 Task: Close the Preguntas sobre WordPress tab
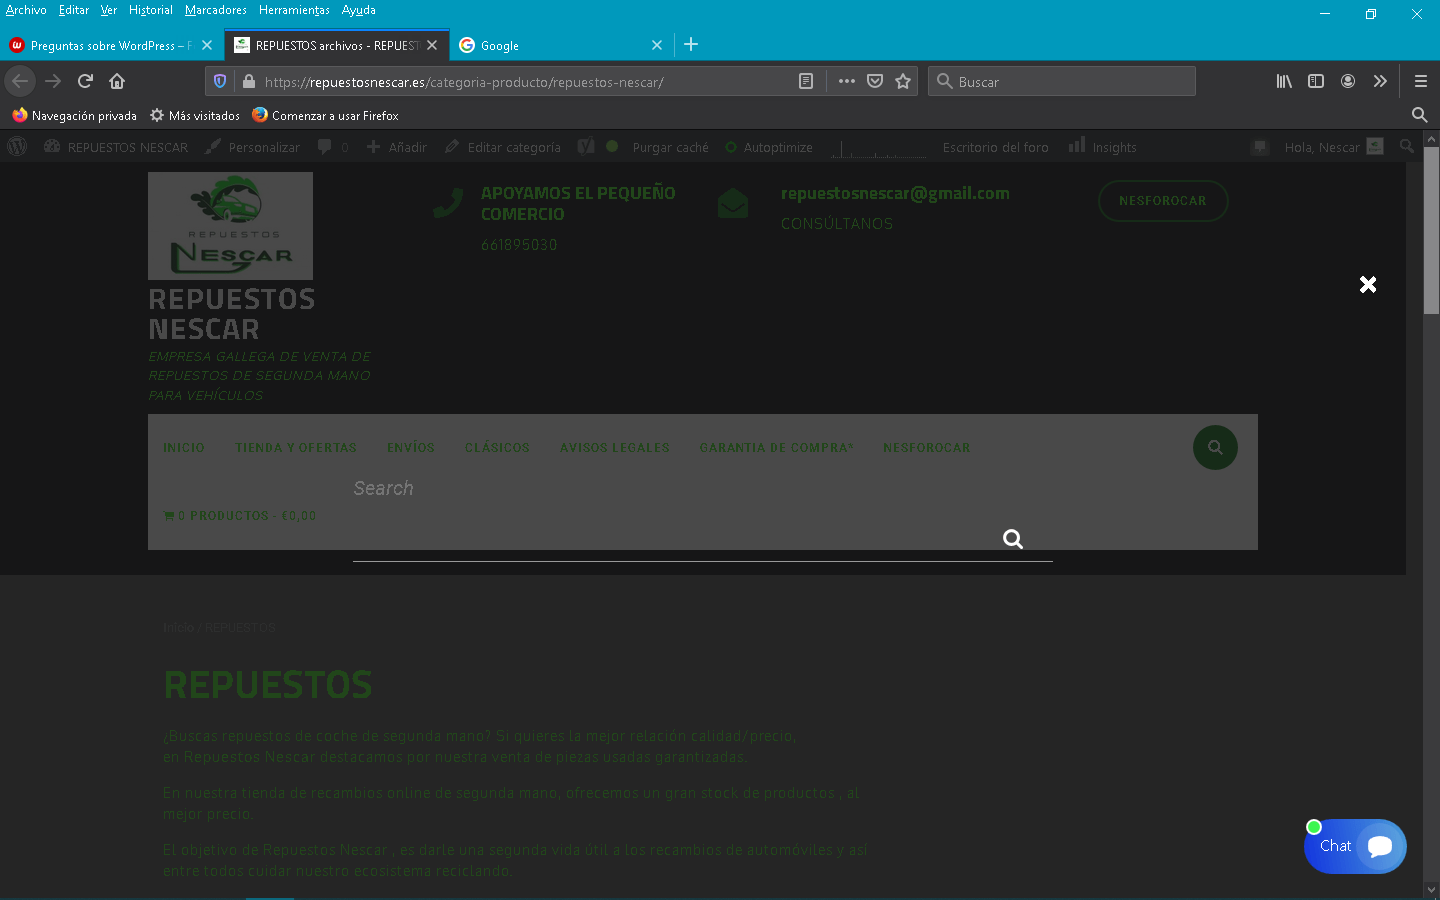207,45
